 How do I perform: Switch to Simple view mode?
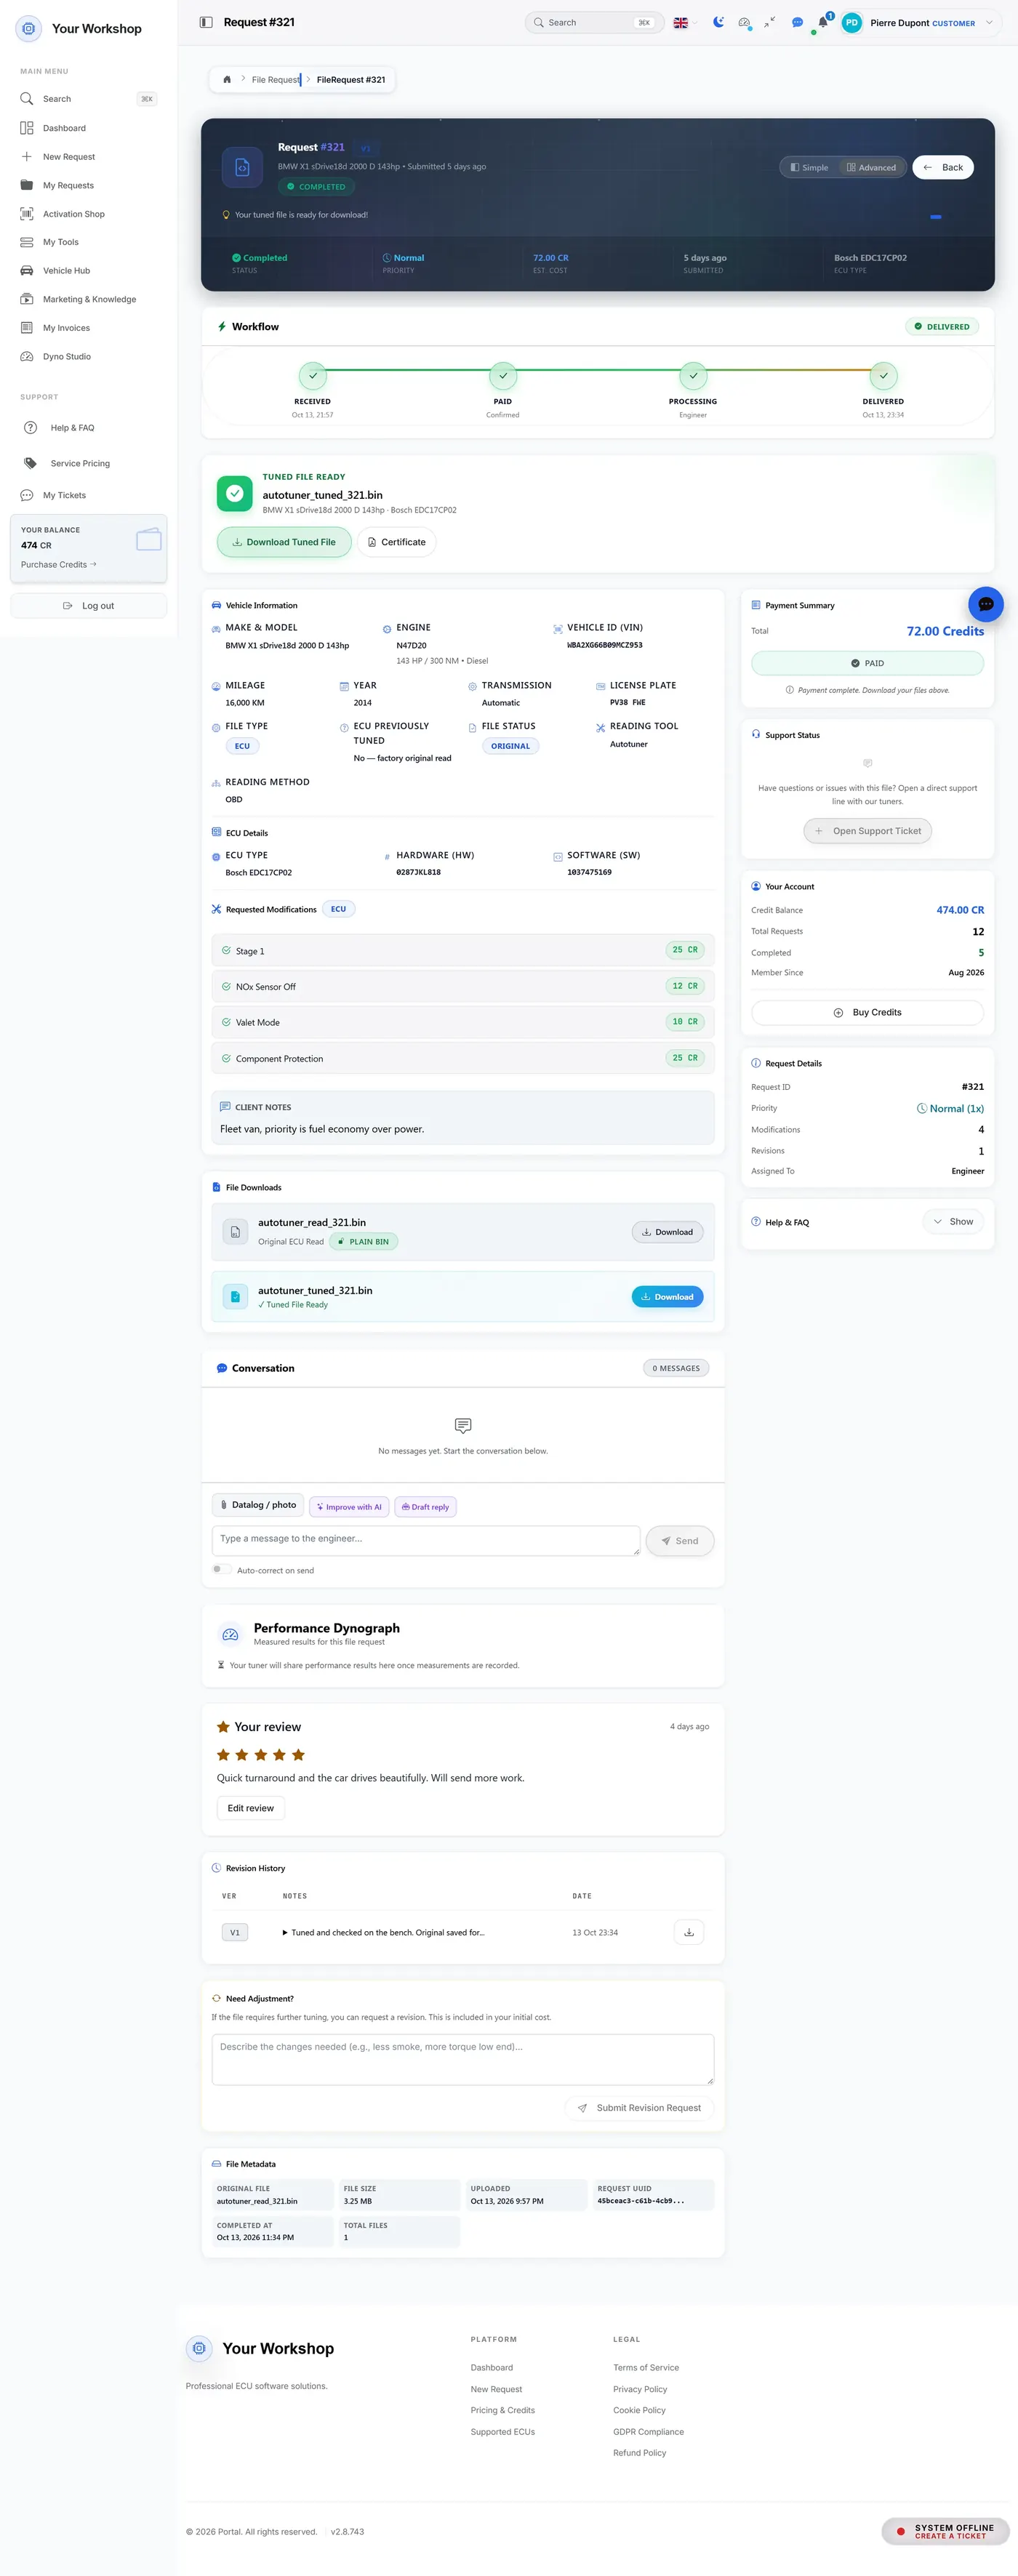pos(809,167)
